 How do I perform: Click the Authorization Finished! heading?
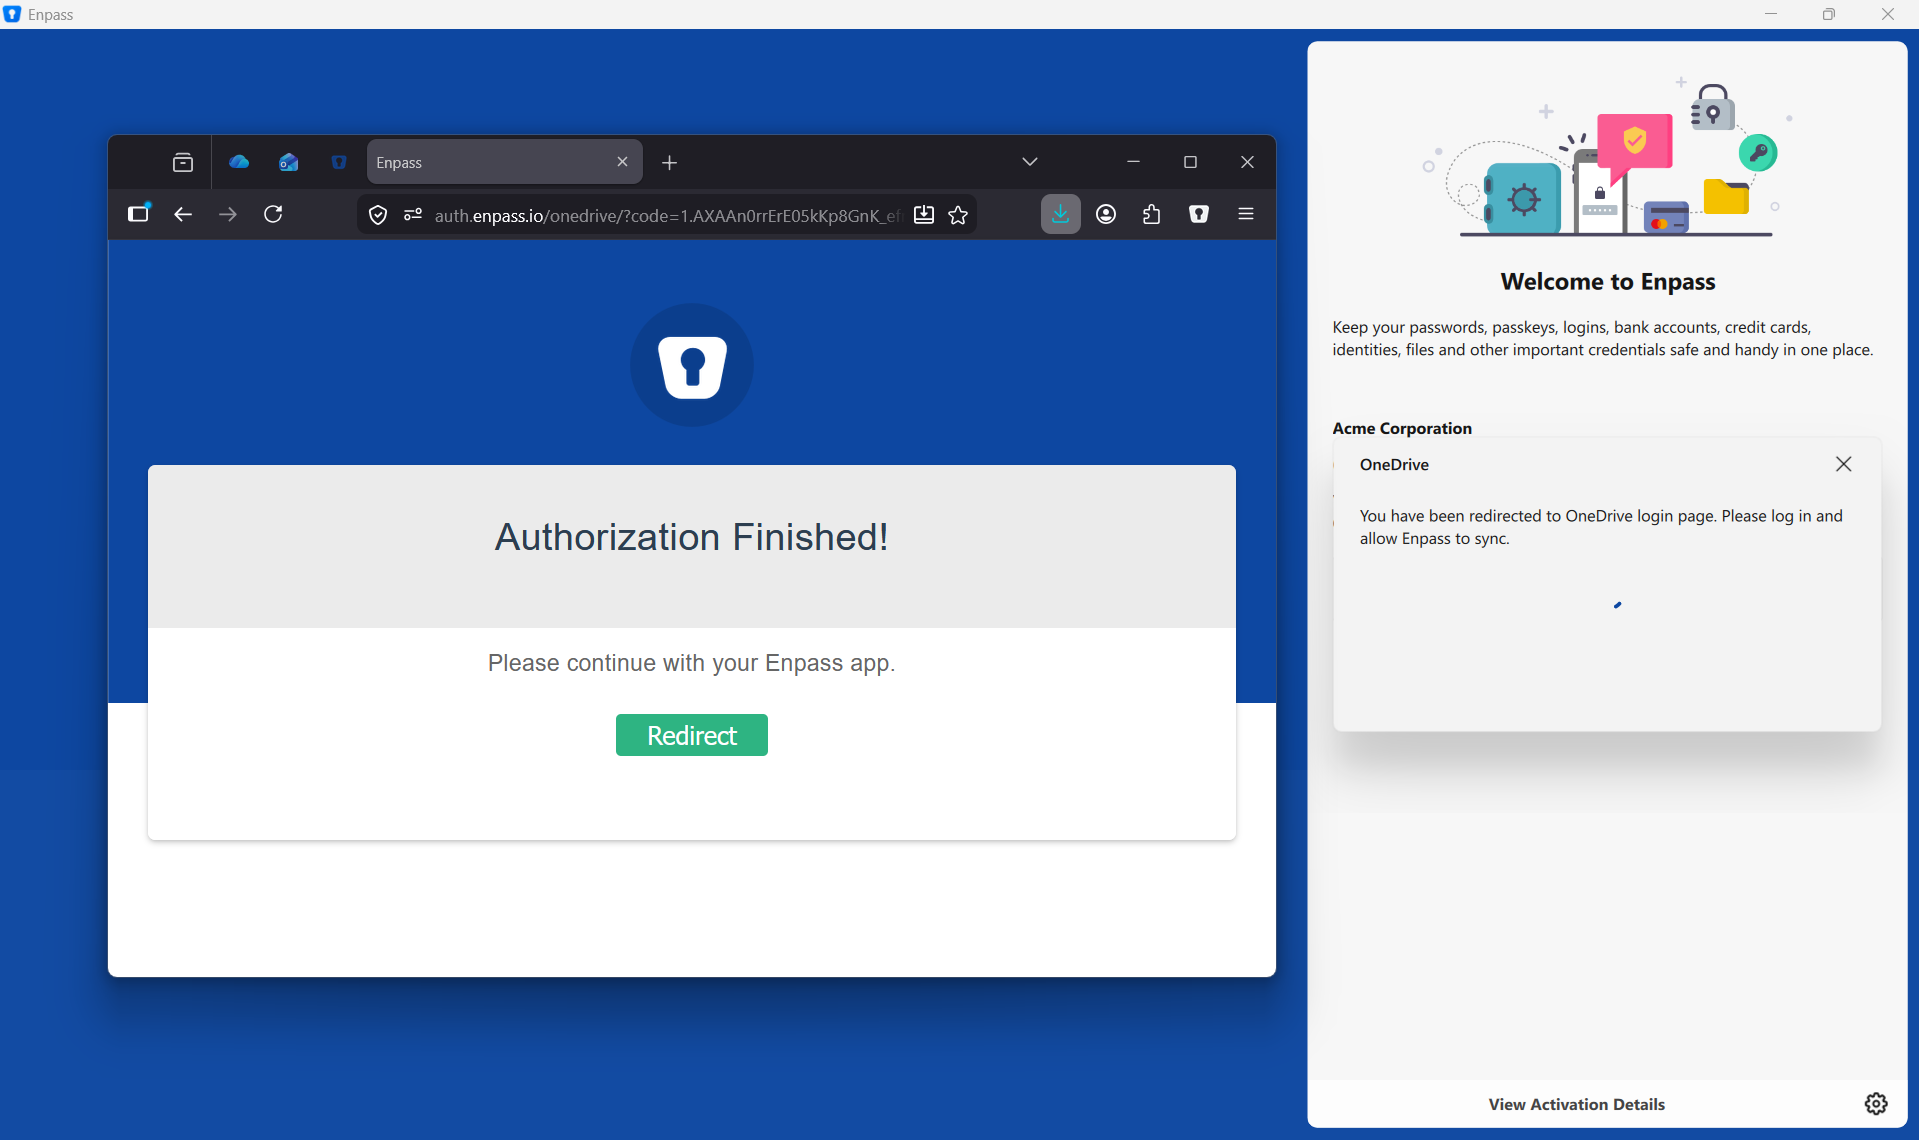click(x=691, y=537)
